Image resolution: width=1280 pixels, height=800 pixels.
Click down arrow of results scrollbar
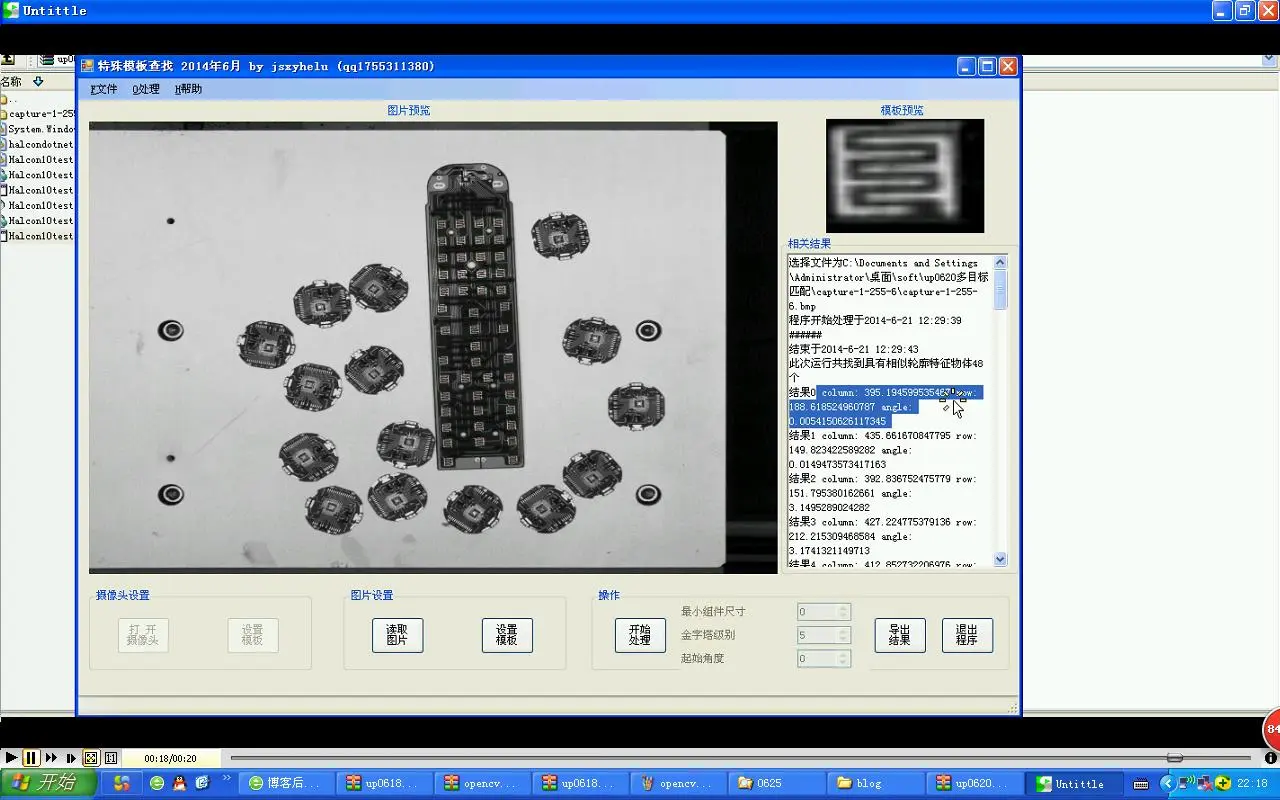(1000, 560)
